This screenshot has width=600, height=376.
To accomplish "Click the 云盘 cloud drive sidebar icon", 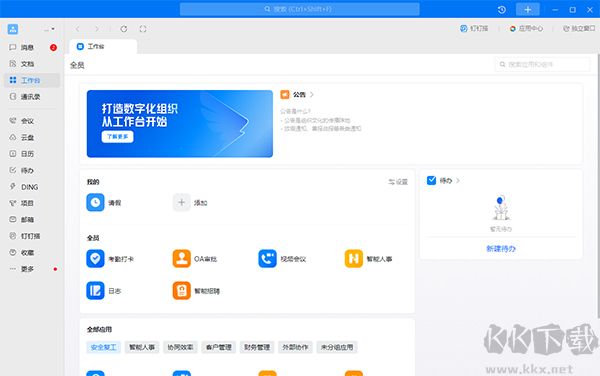I will pyautogui.click(x=13, y=137).
